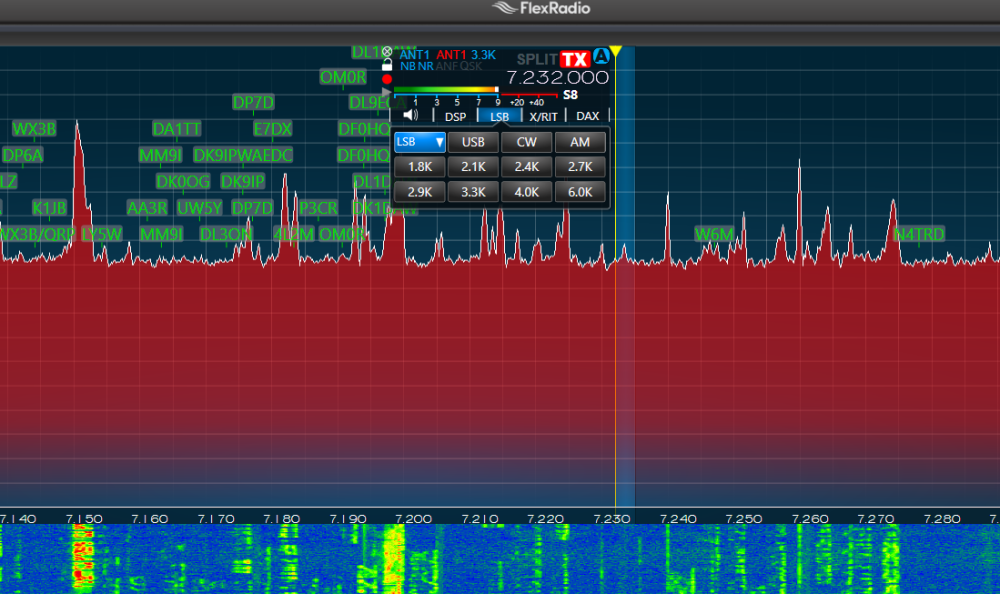Enable the QSK indicator
The width and height of the screenshot is (1000, 594).
(x=471, y=66)
